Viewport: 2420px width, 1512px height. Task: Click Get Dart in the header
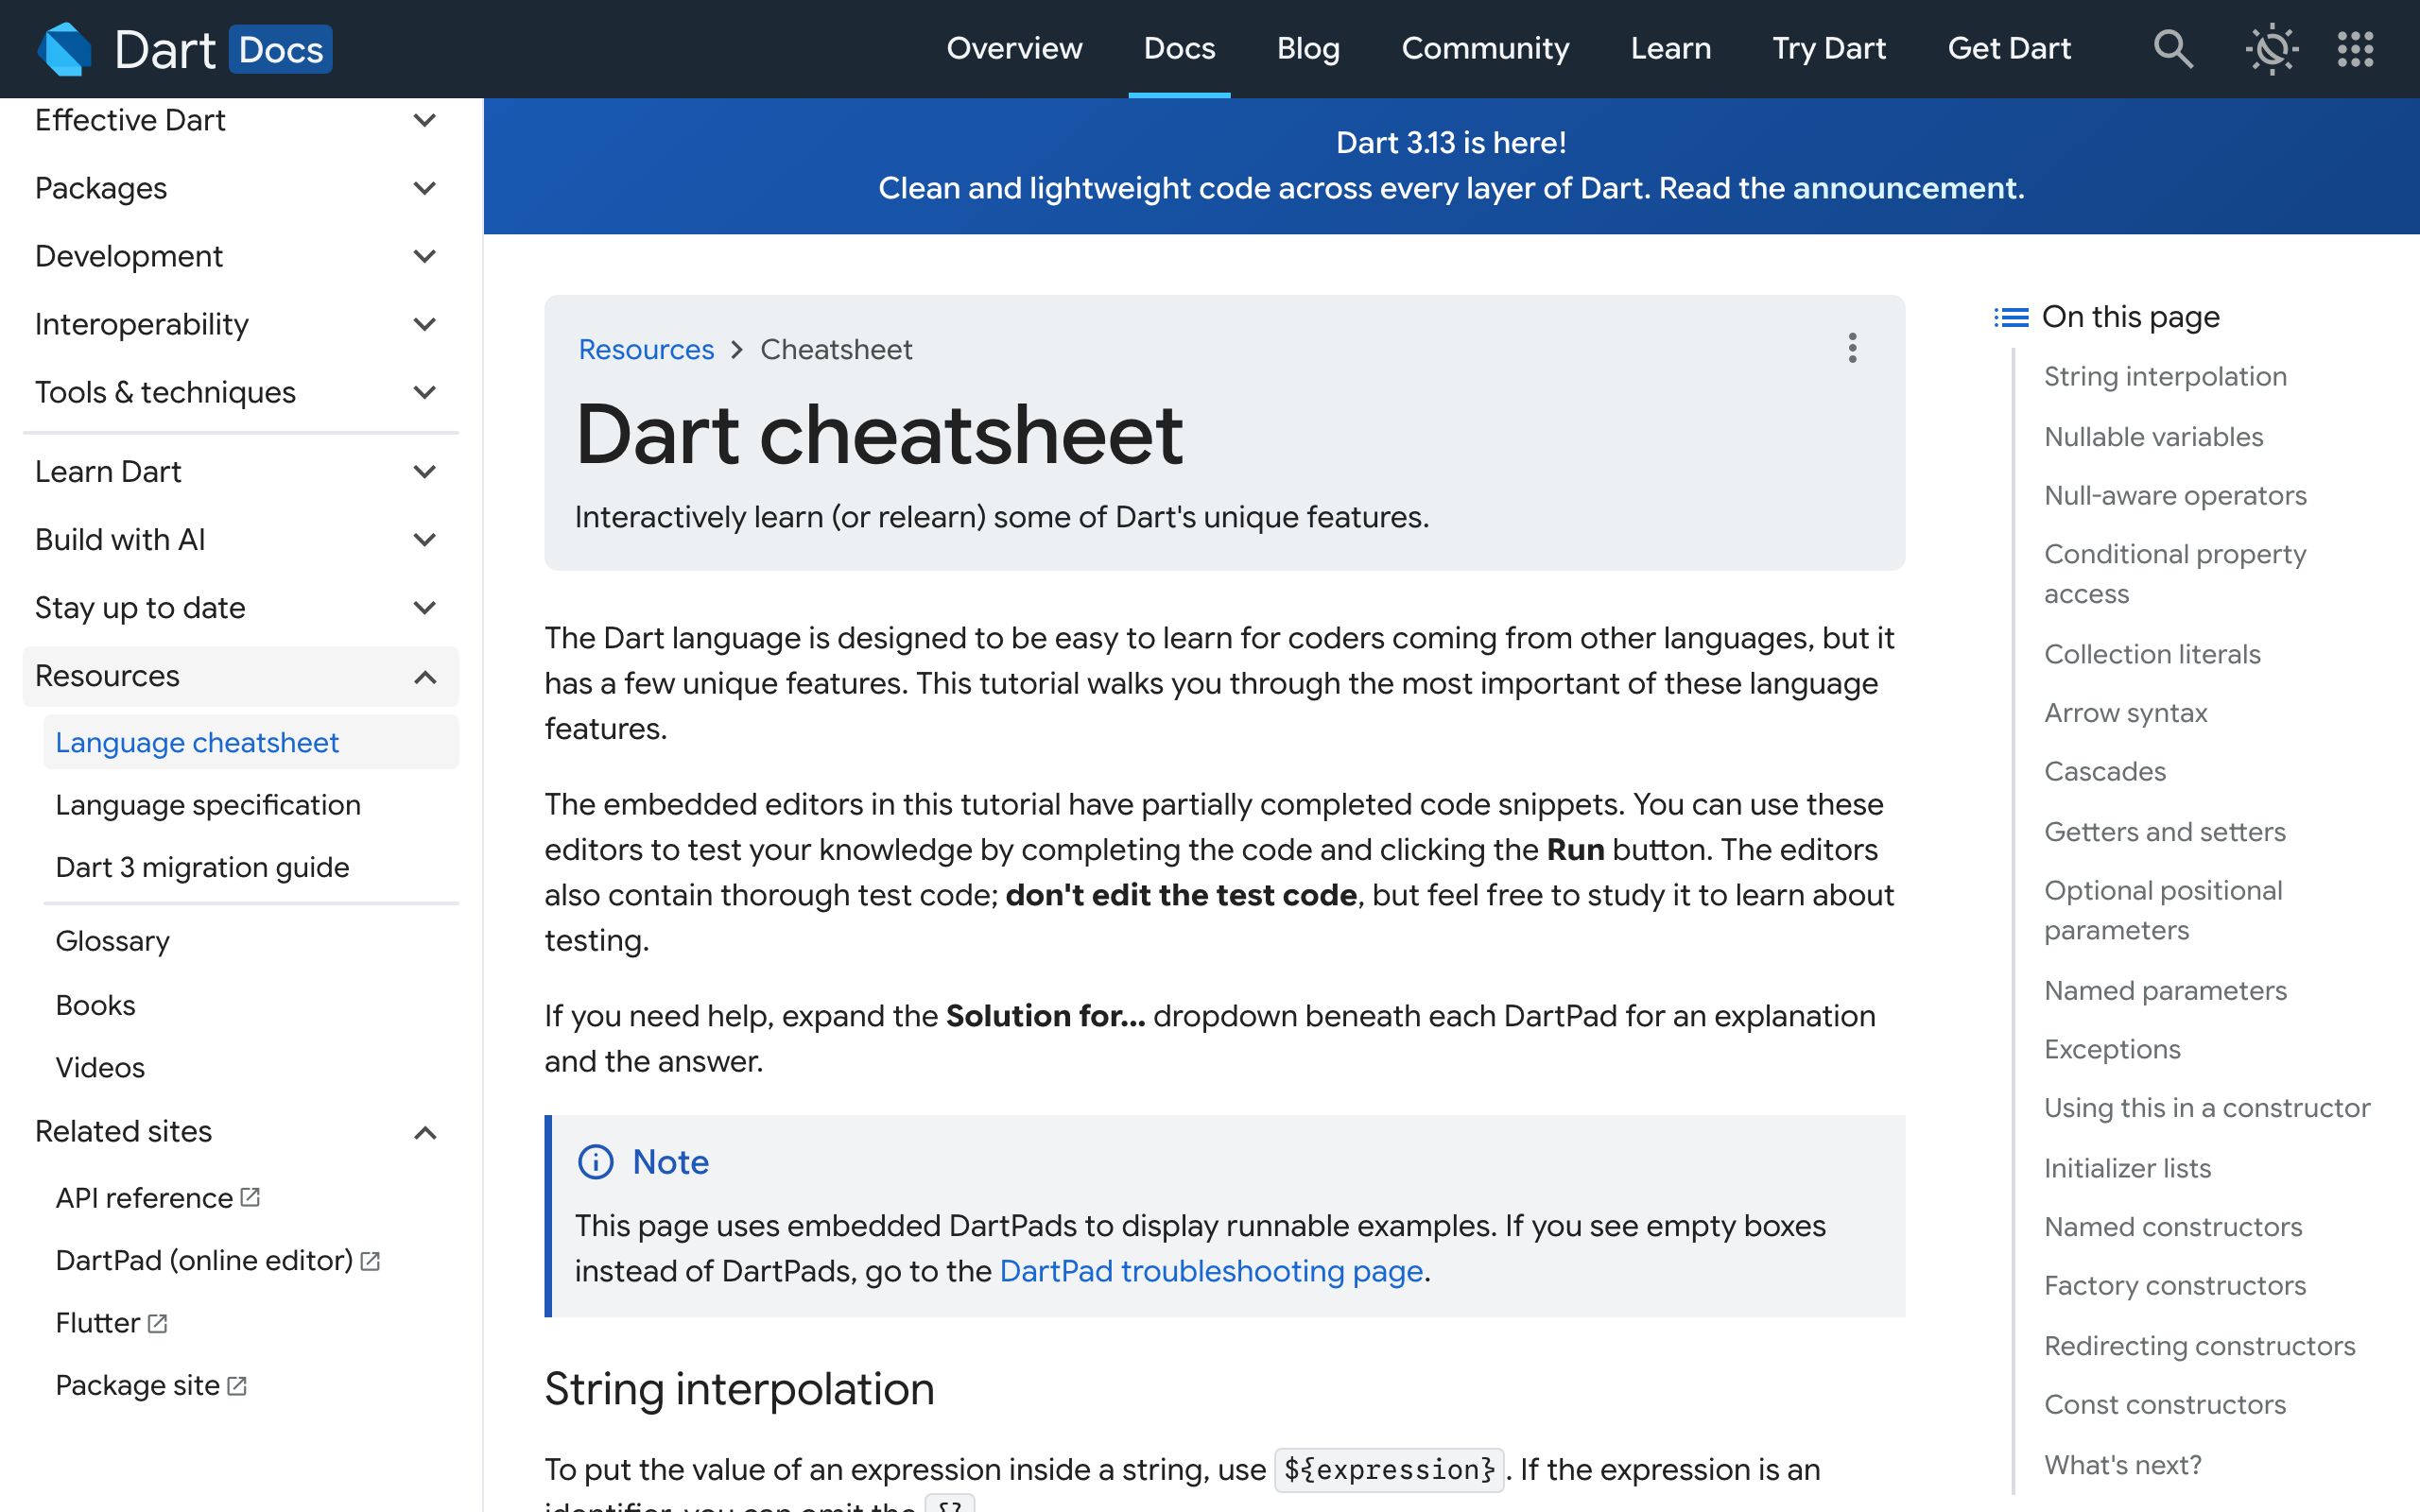coord(2009,48)
